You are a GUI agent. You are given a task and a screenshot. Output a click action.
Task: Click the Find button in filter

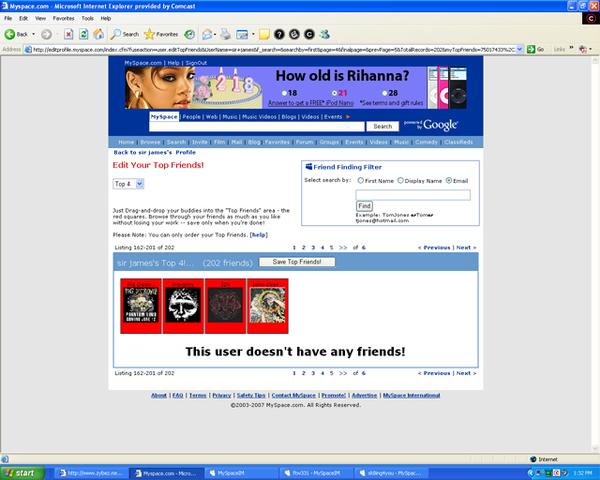point(364,206)
